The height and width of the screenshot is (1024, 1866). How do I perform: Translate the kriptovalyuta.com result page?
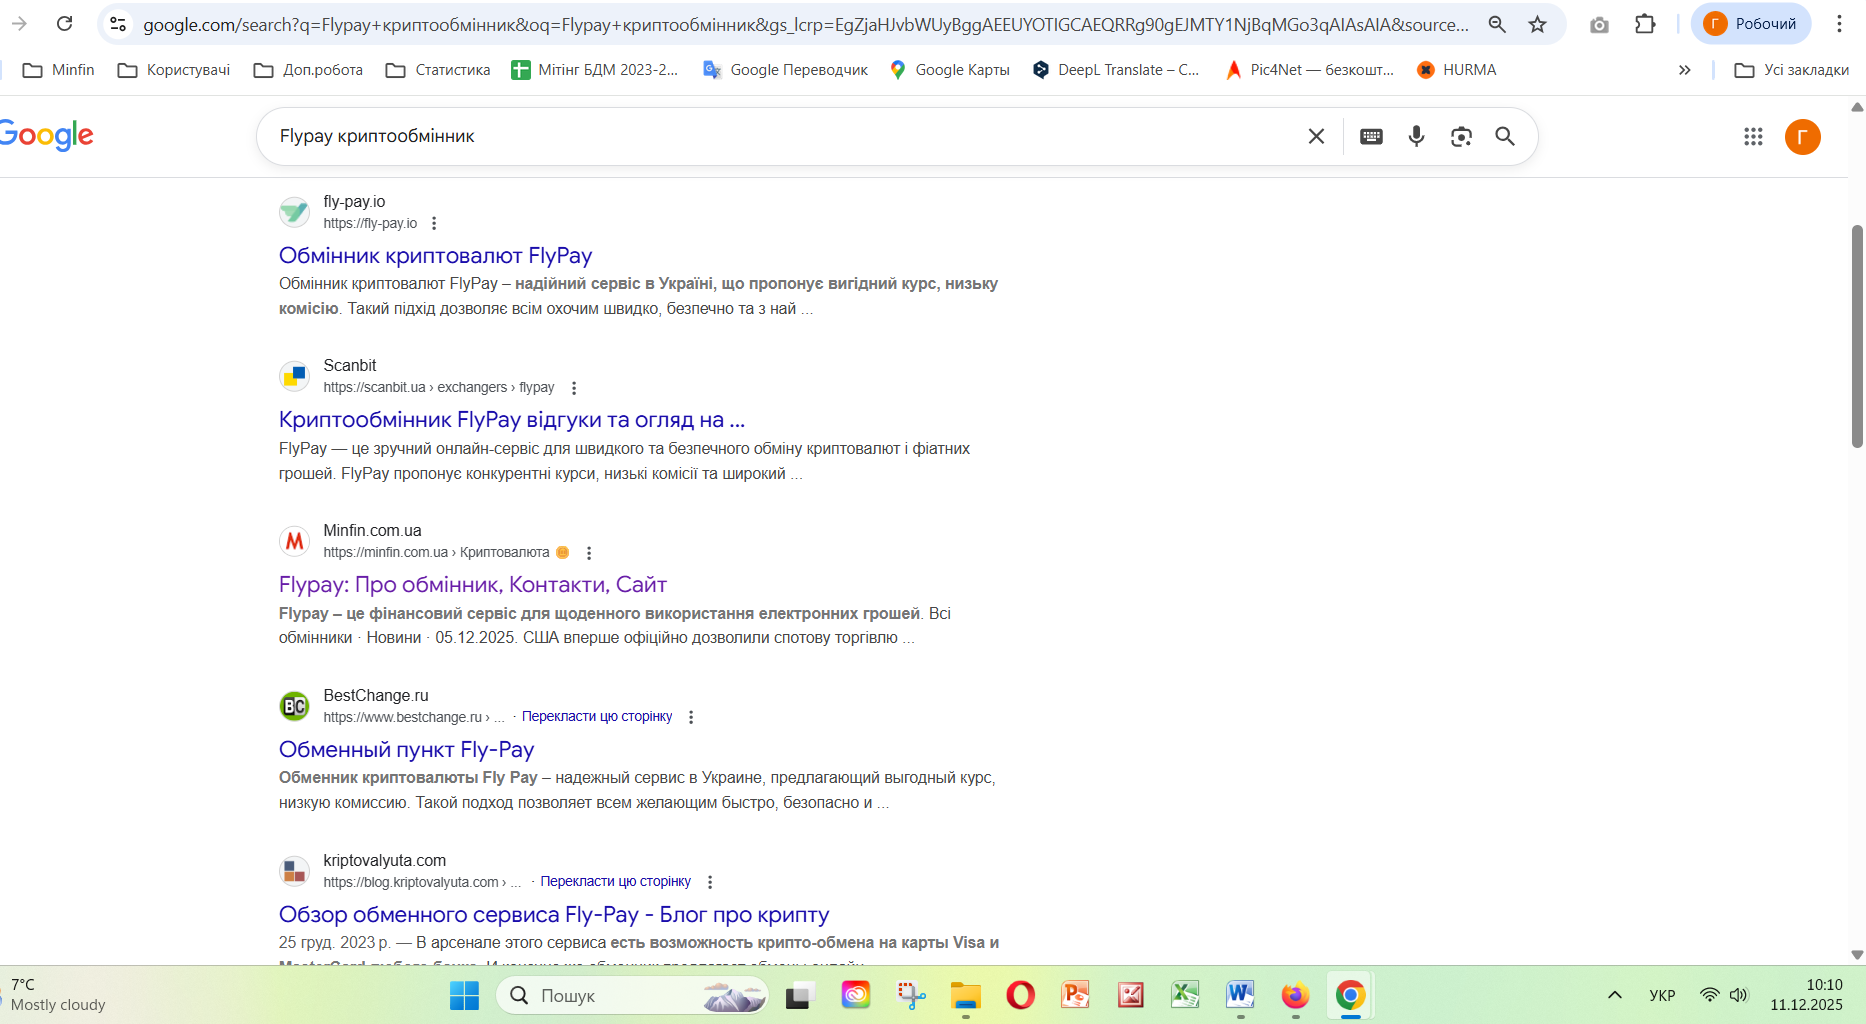(x=616, y=882)
